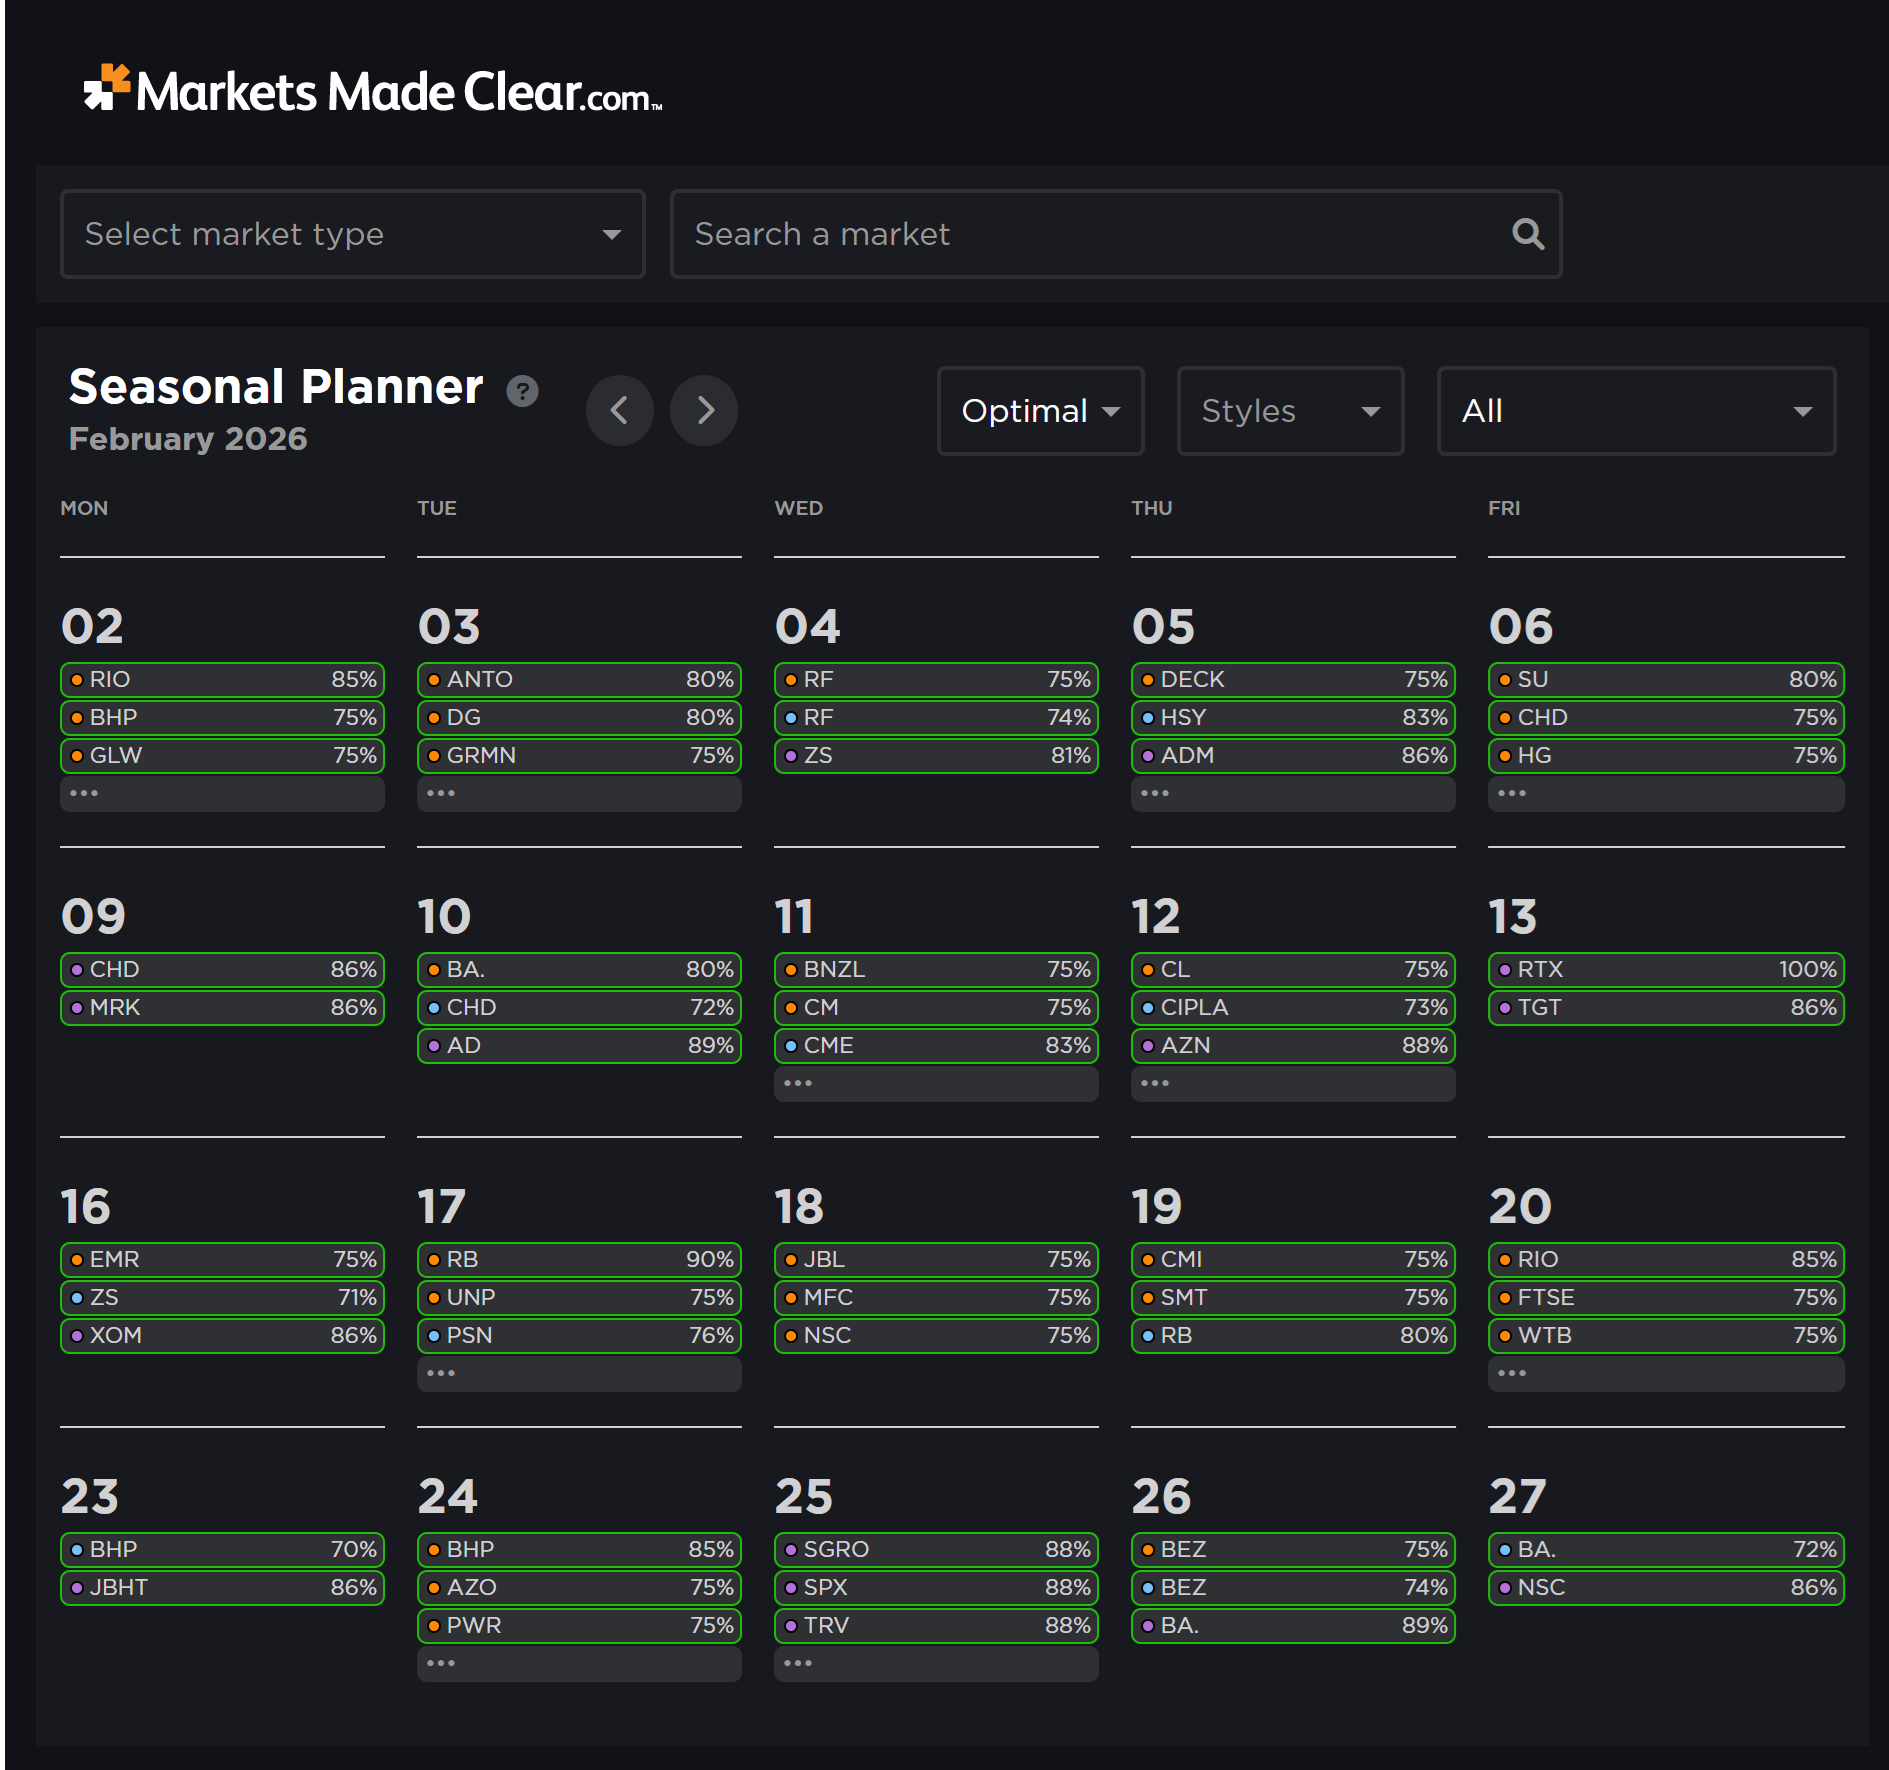Expand hidden markets under February 20

pyautogui.click(x=1664, y=1373)
